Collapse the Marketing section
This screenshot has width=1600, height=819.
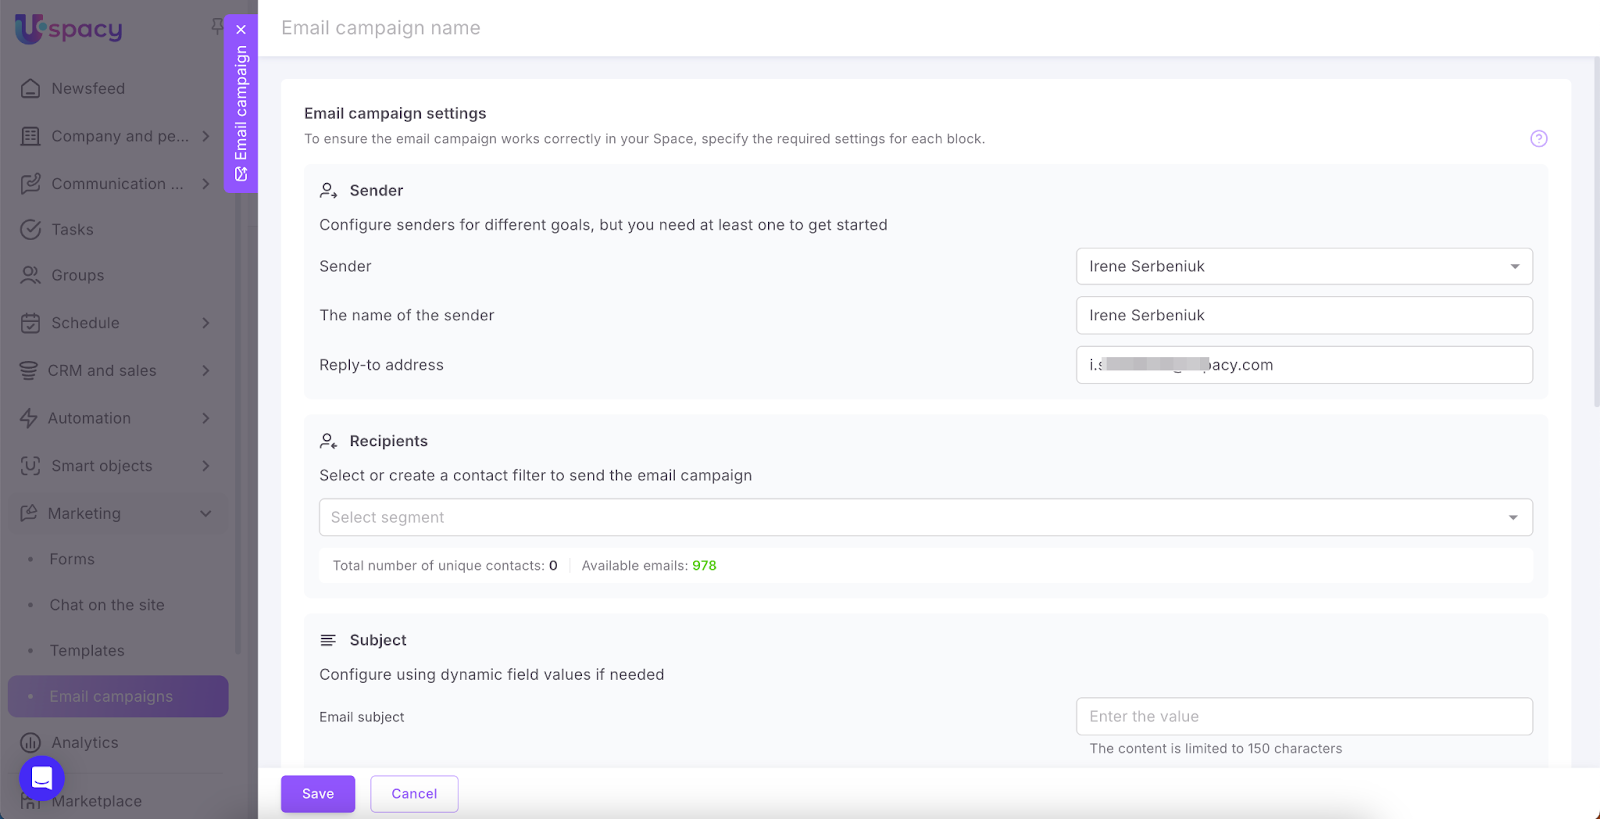206,514
